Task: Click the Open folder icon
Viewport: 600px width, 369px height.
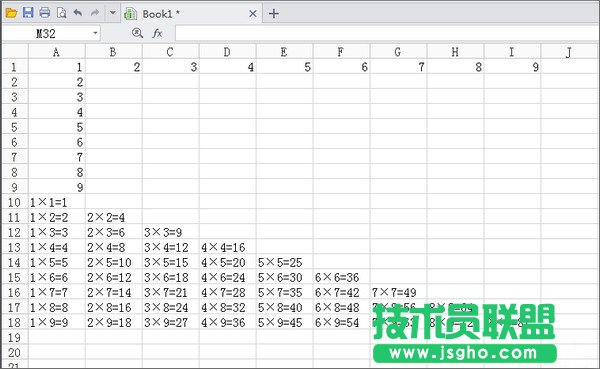Action: (11, 13)
